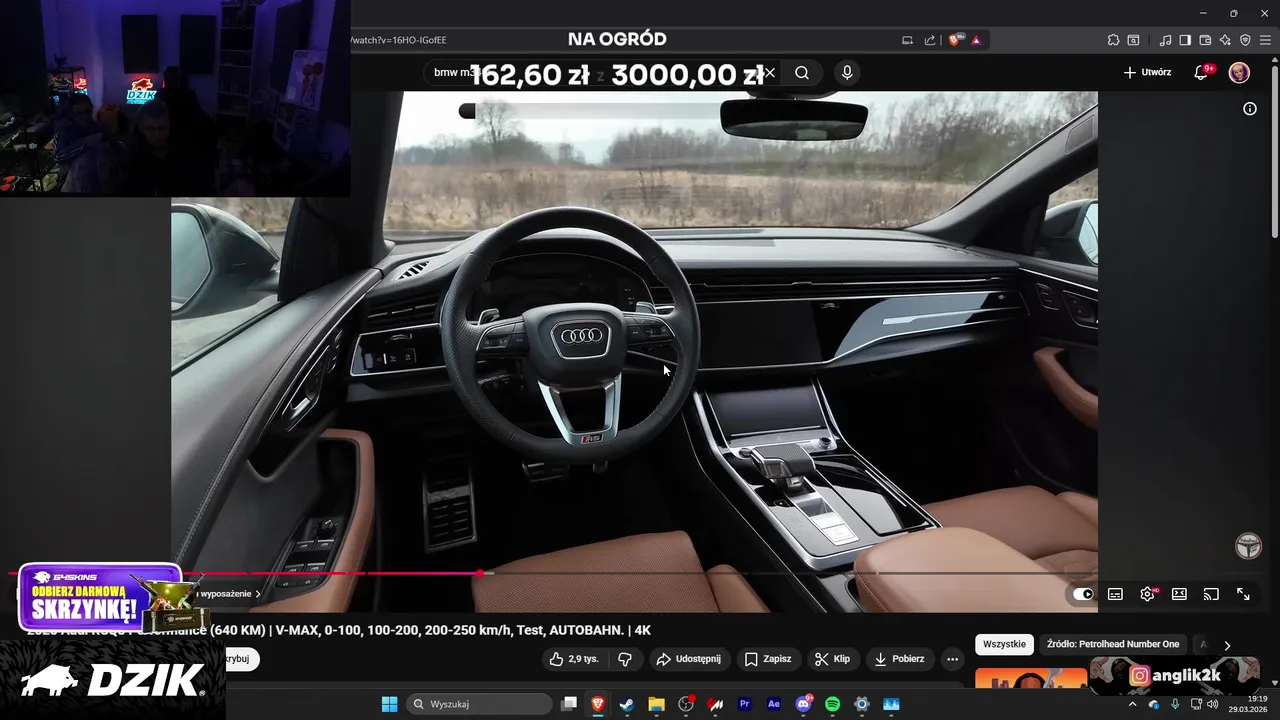Open File Explorer from taskbar

click(x=656, y=704)
